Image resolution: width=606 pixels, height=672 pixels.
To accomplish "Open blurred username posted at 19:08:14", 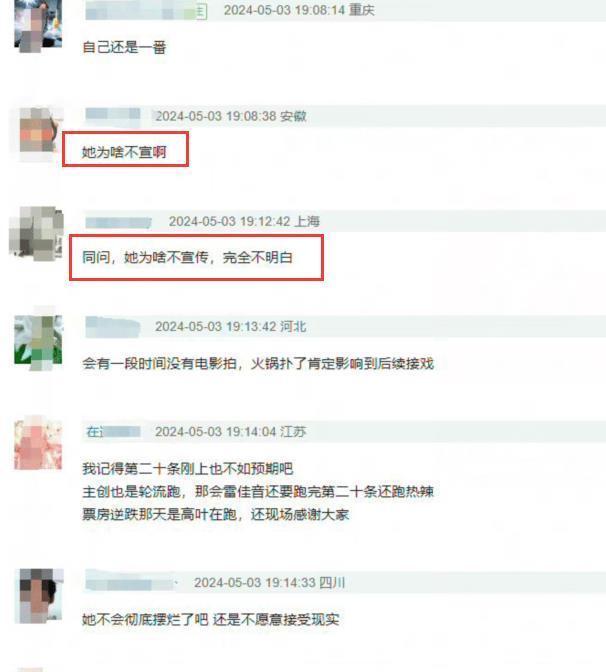I will click(146, 11).
